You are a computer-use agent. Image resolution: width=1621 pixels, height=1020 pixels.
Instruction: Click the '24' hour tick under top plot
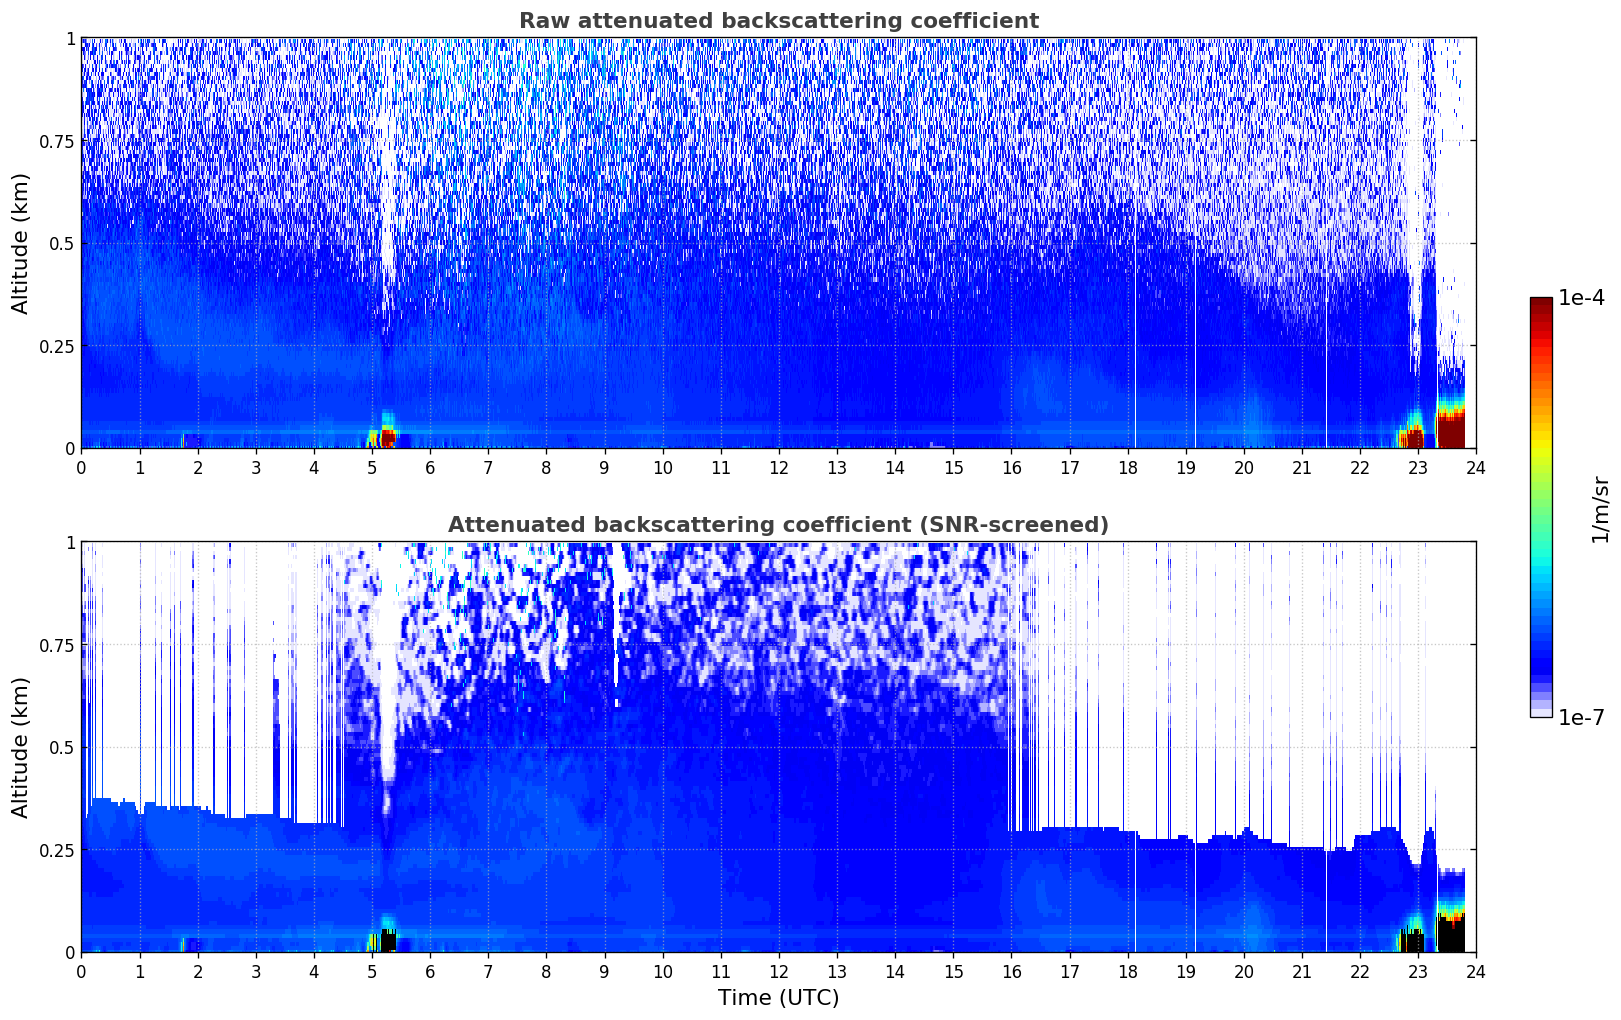[1476, 468]
